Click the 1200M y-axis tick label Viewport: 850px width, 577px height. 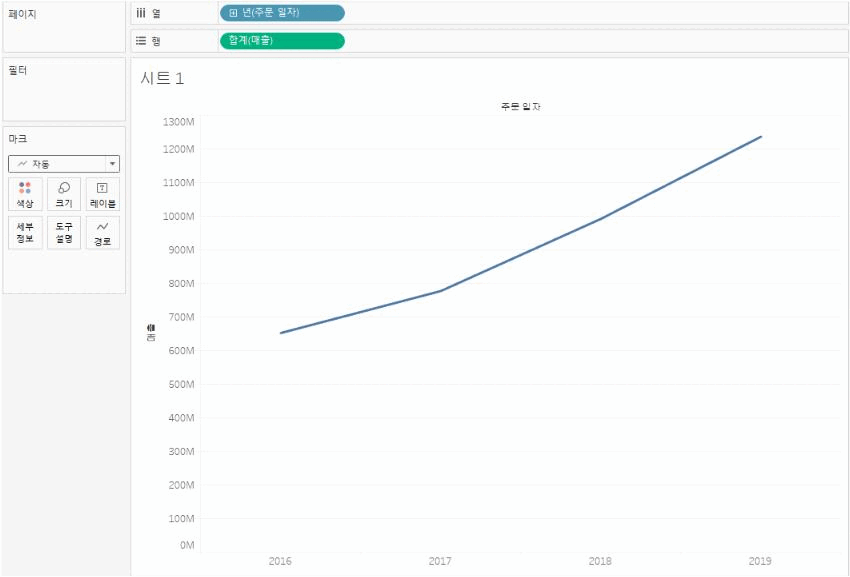click(178, 149)
